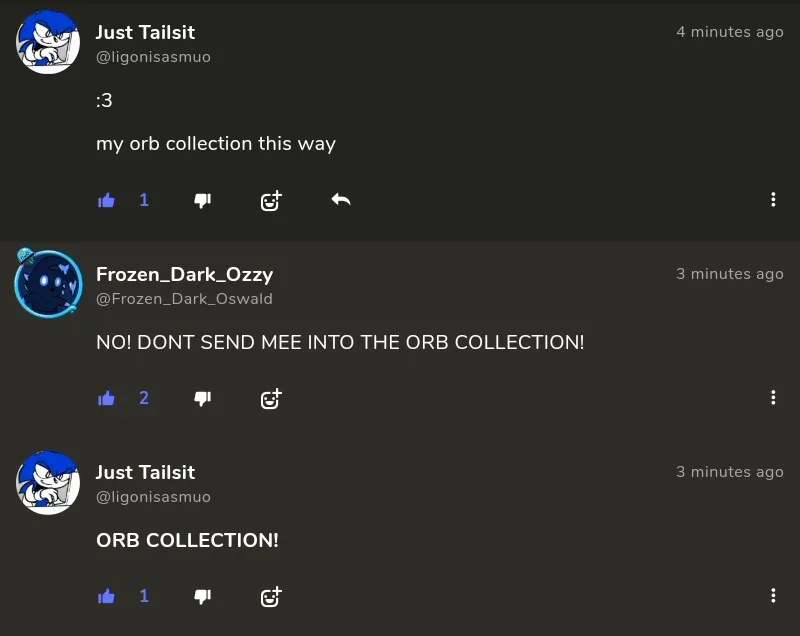Open more options for Frozen_Dark_Ozzy's comment

[x=773, y=398]
